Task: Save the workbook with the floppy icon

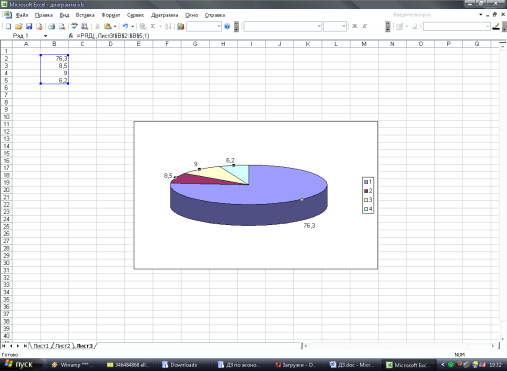Action: click(x=29, y=26)
